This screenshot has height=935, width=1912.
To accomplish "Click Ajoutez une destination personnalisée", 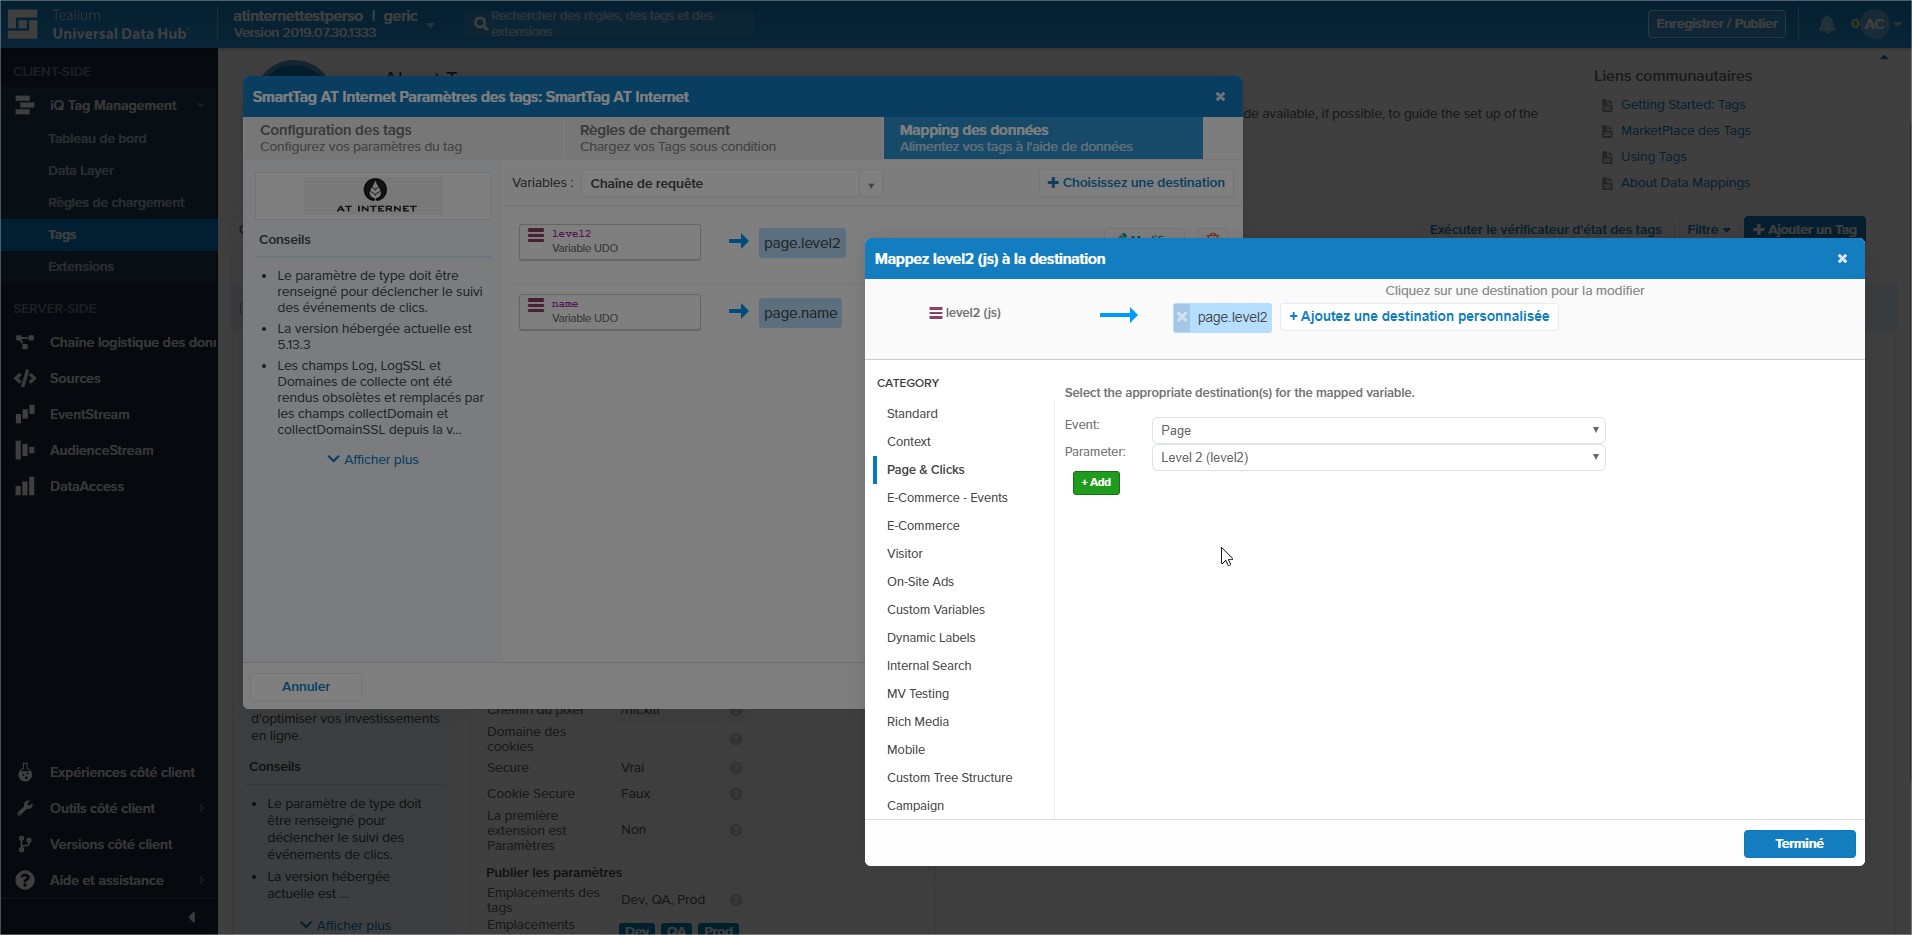I will (x=1418, y=316).
